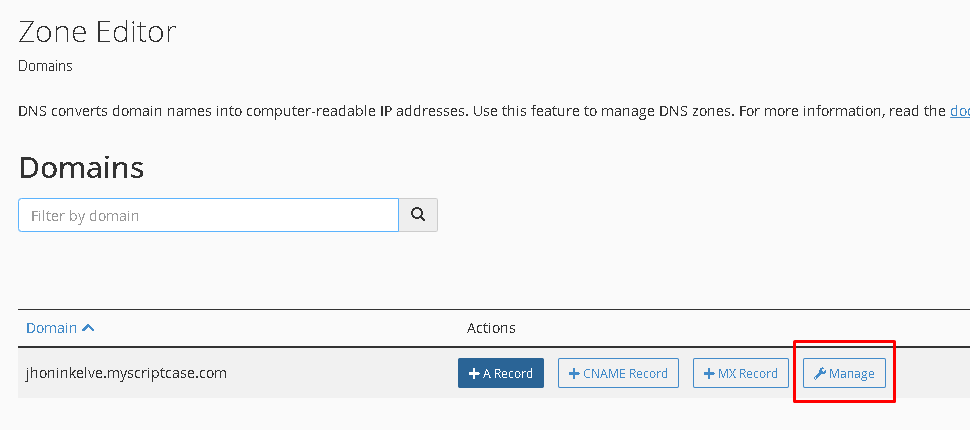Add a new MX Record
This screenshot has width=970, height=430.
pos(740,373)
